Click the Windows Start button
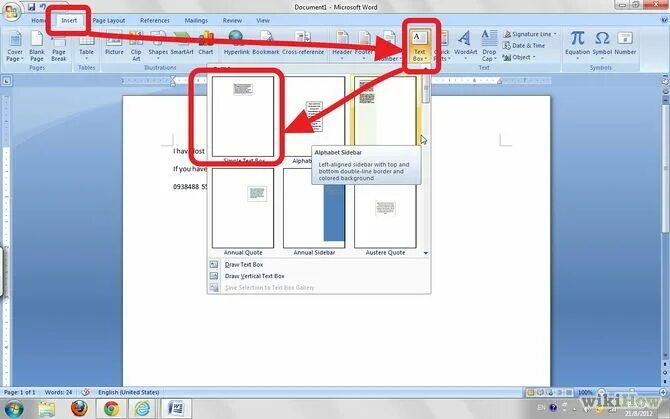 click(14, 409)
